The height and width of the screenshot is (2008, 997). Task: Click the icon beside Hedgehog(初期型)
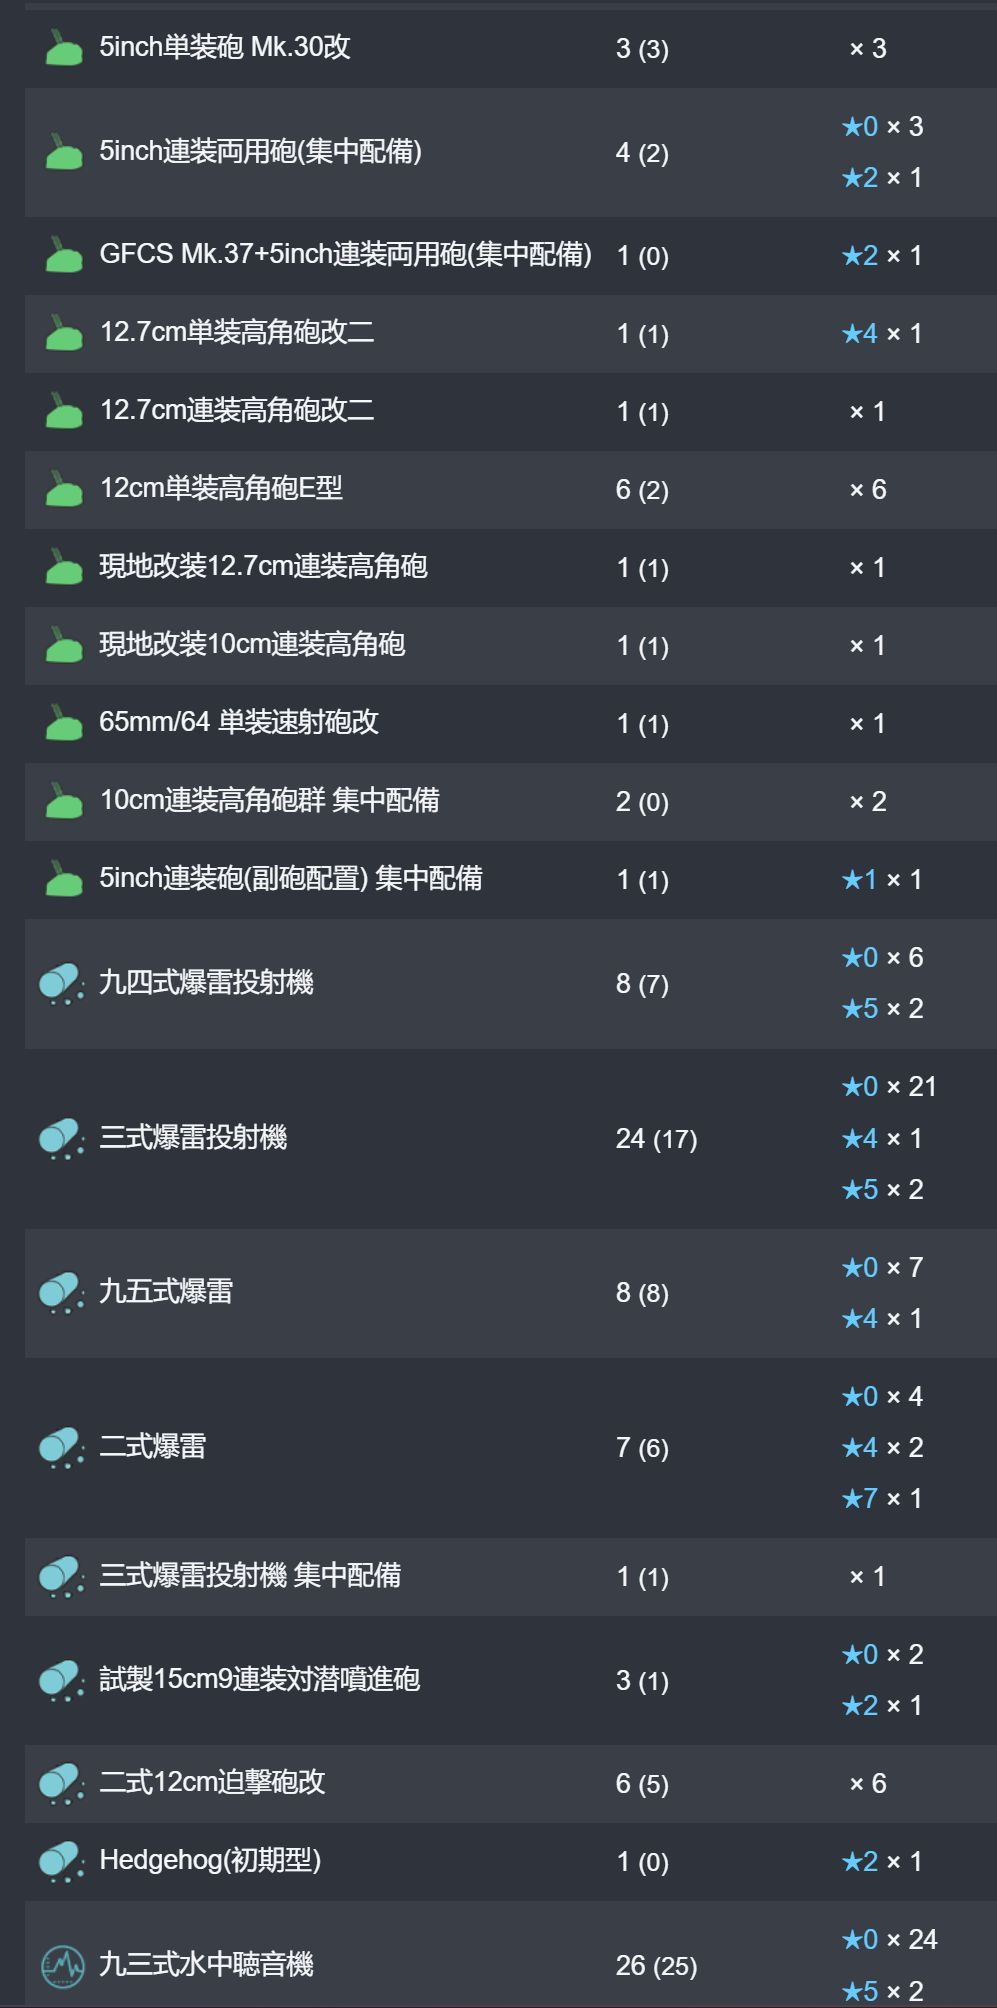click(x=62, y=1861)
